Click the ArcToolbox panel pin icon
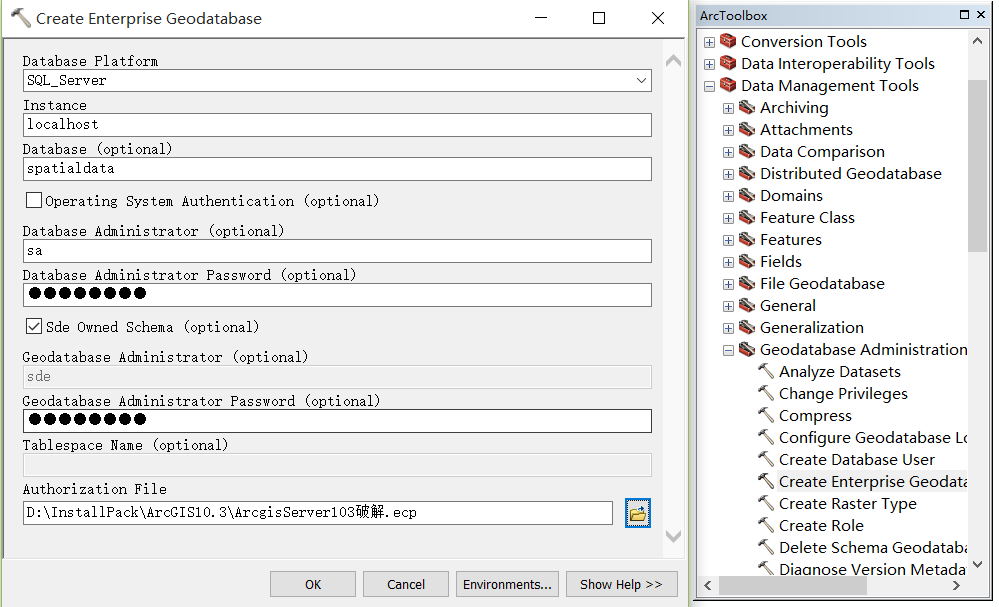 pos(964,15)
